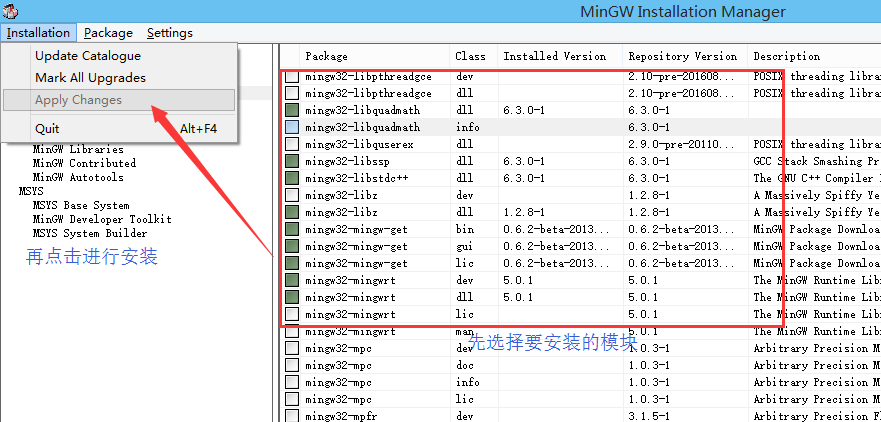Open the Package menu
The image size is (881, 422).
pos(108,33)
